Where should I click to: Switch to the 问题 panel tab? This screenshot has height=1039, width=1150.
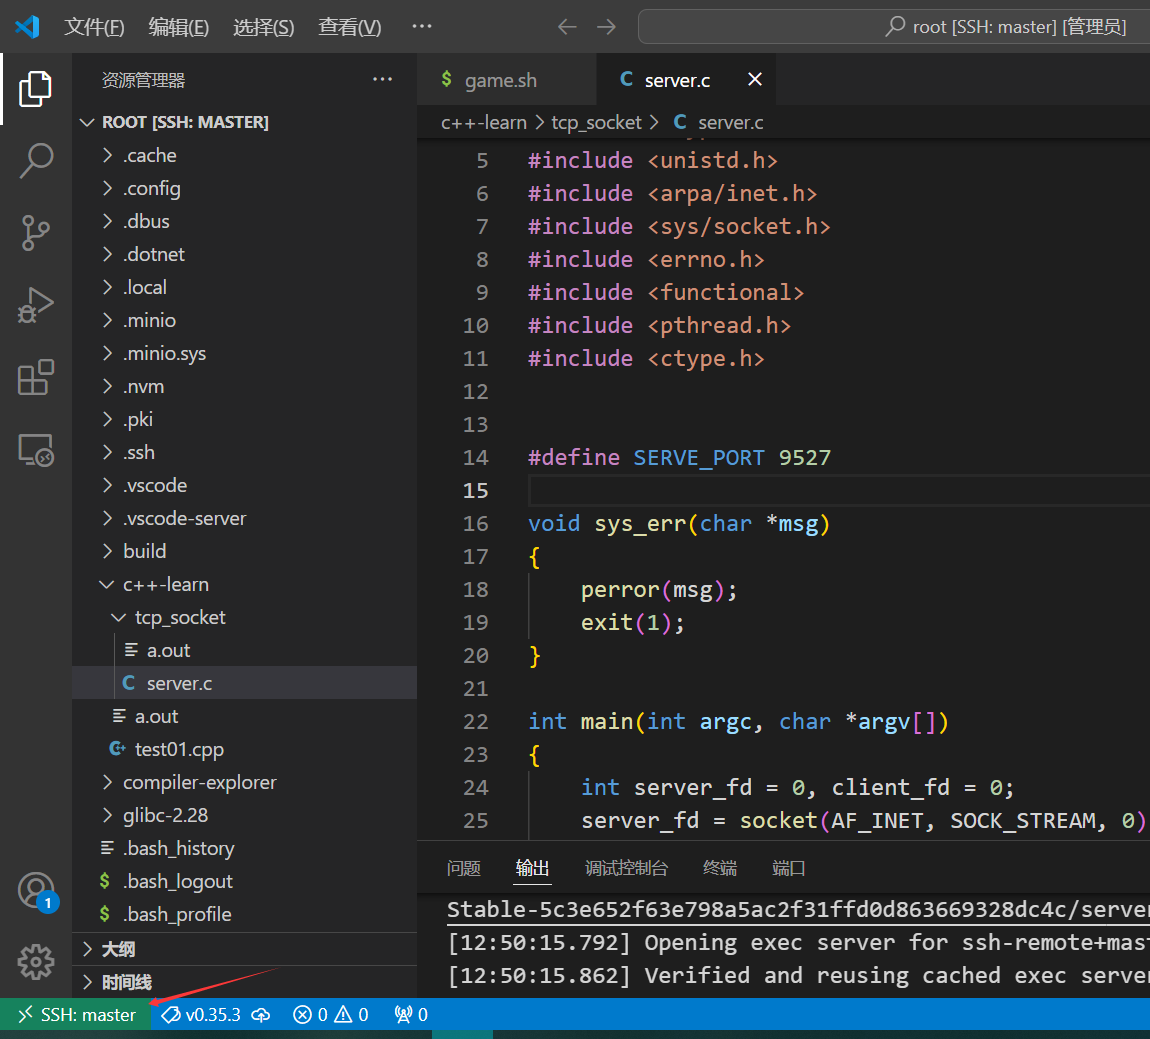click(x=464, y=868)
